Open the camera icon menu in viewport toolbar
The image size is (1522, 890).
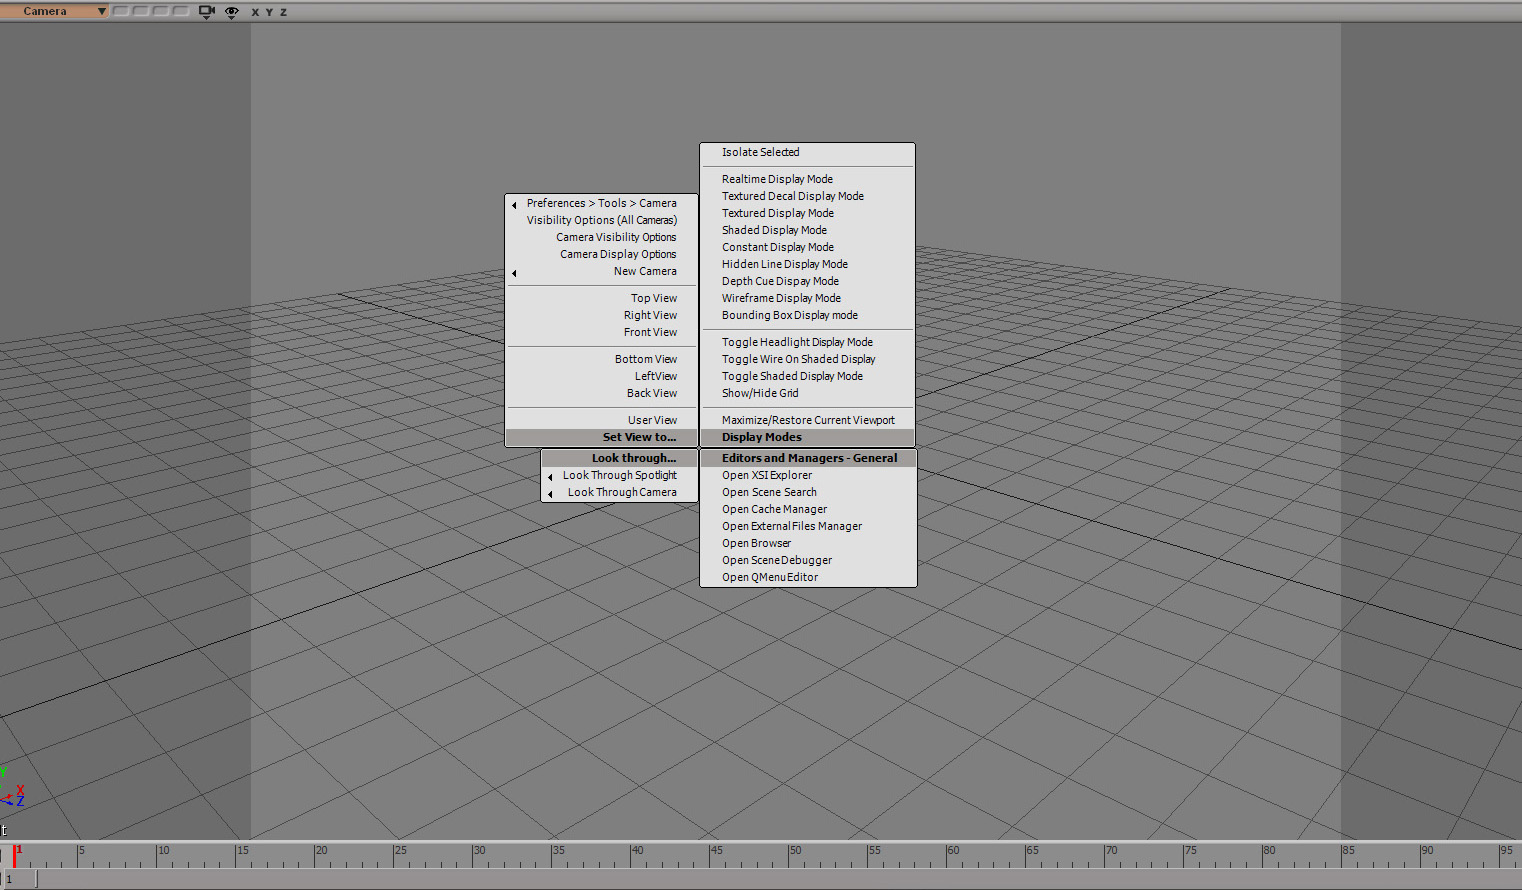point(207,12)
